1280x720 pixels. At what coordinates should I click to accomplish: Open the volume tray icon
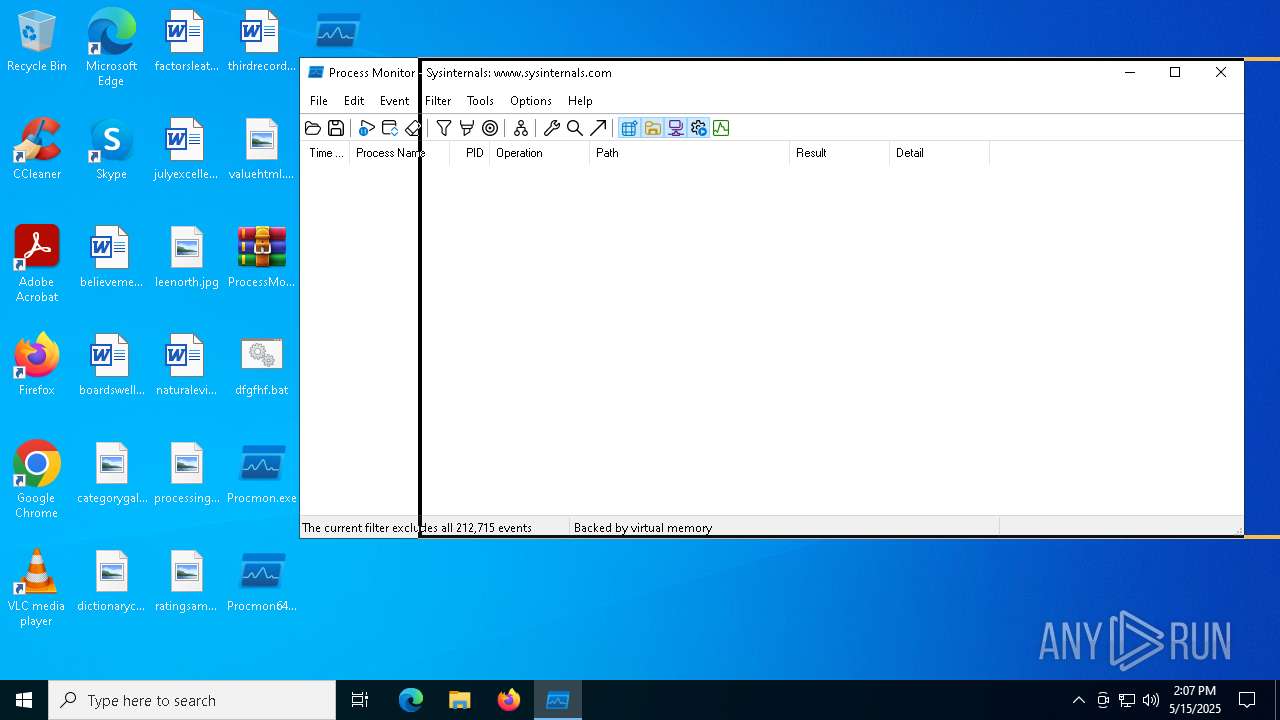click(x=1150, y=700)
